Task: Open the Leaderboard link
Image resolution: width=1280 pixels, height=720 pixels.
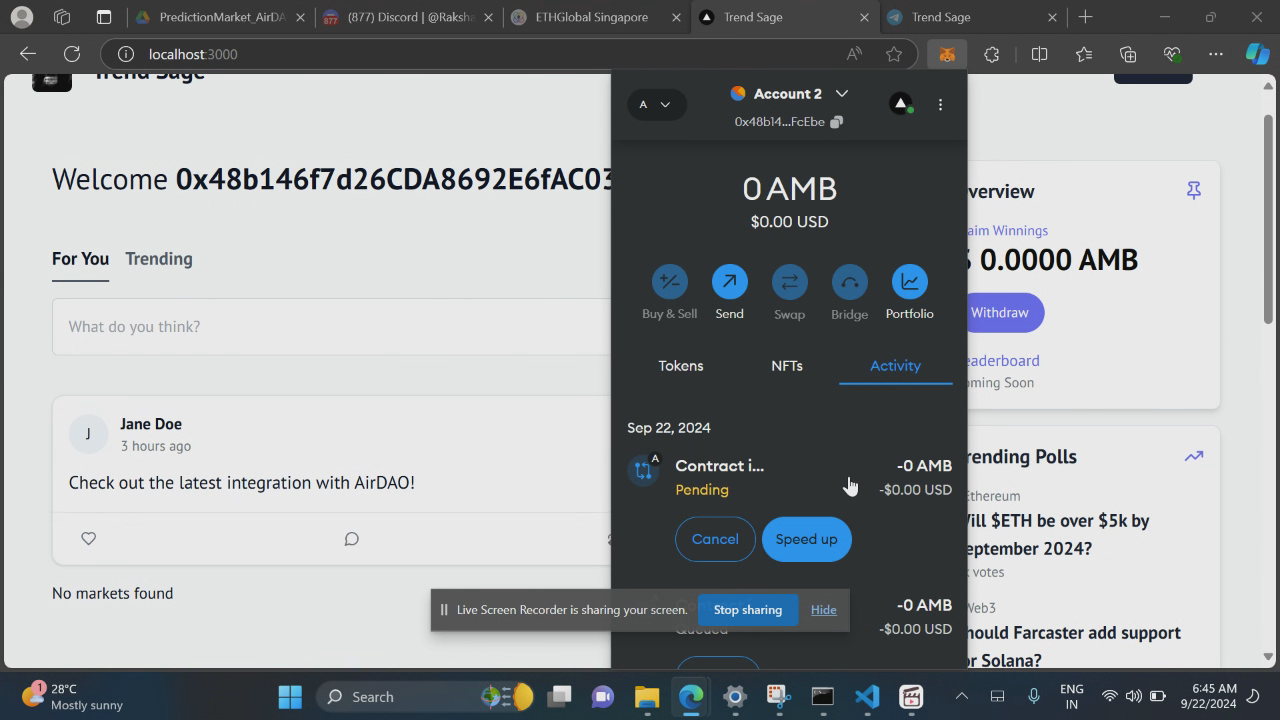Action: point(1003,361)
